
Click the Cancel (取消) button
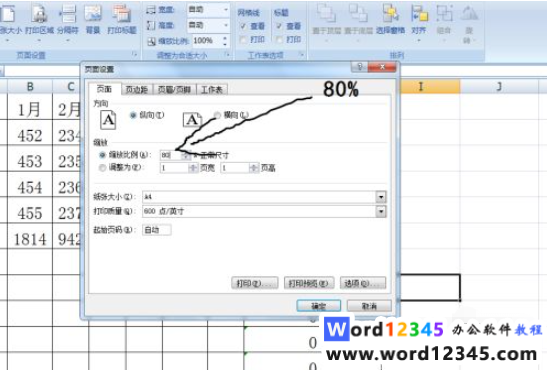(369, 306)
